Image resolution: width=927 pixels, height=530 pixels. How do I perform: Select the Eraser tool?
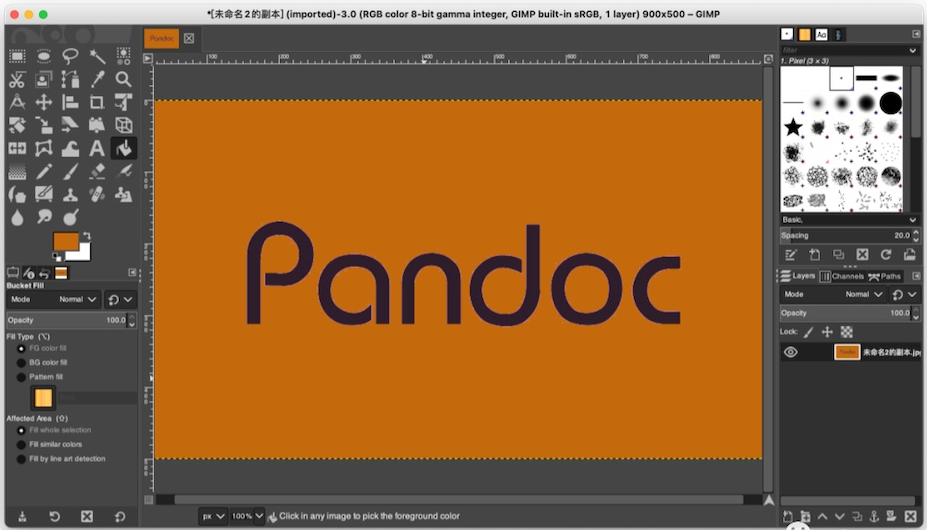(97, 172)
